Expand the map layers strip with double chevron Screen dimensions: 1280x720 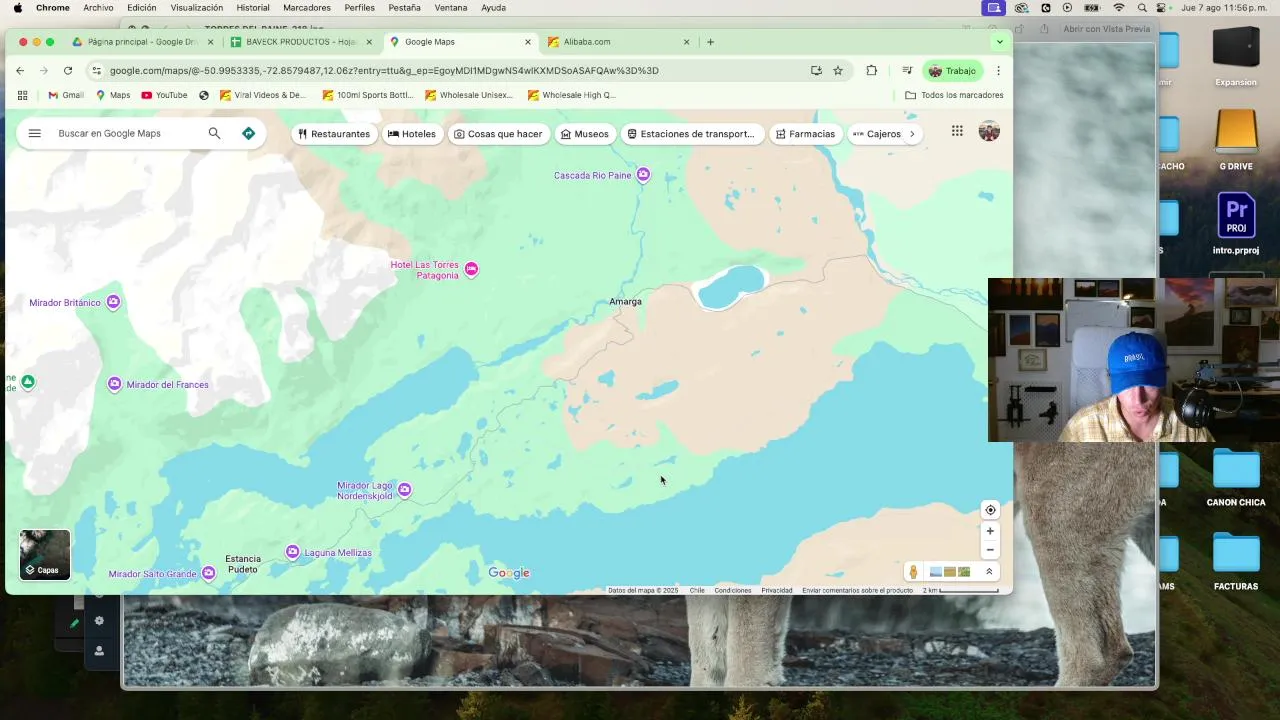tap(989, 572)
